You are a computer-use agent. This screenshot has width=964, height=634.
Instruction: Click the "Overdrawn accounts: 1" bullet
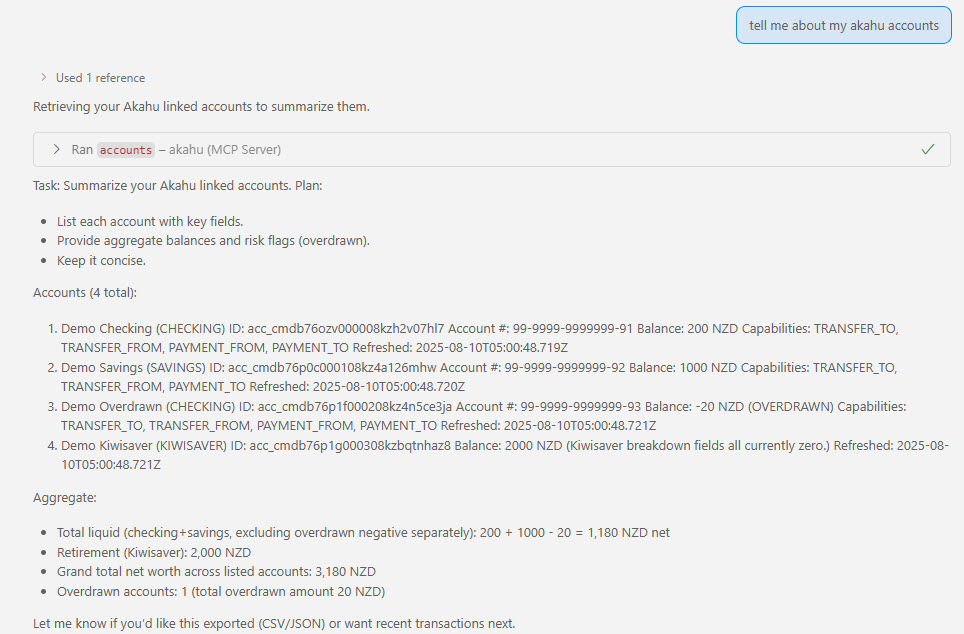[221, 592]
